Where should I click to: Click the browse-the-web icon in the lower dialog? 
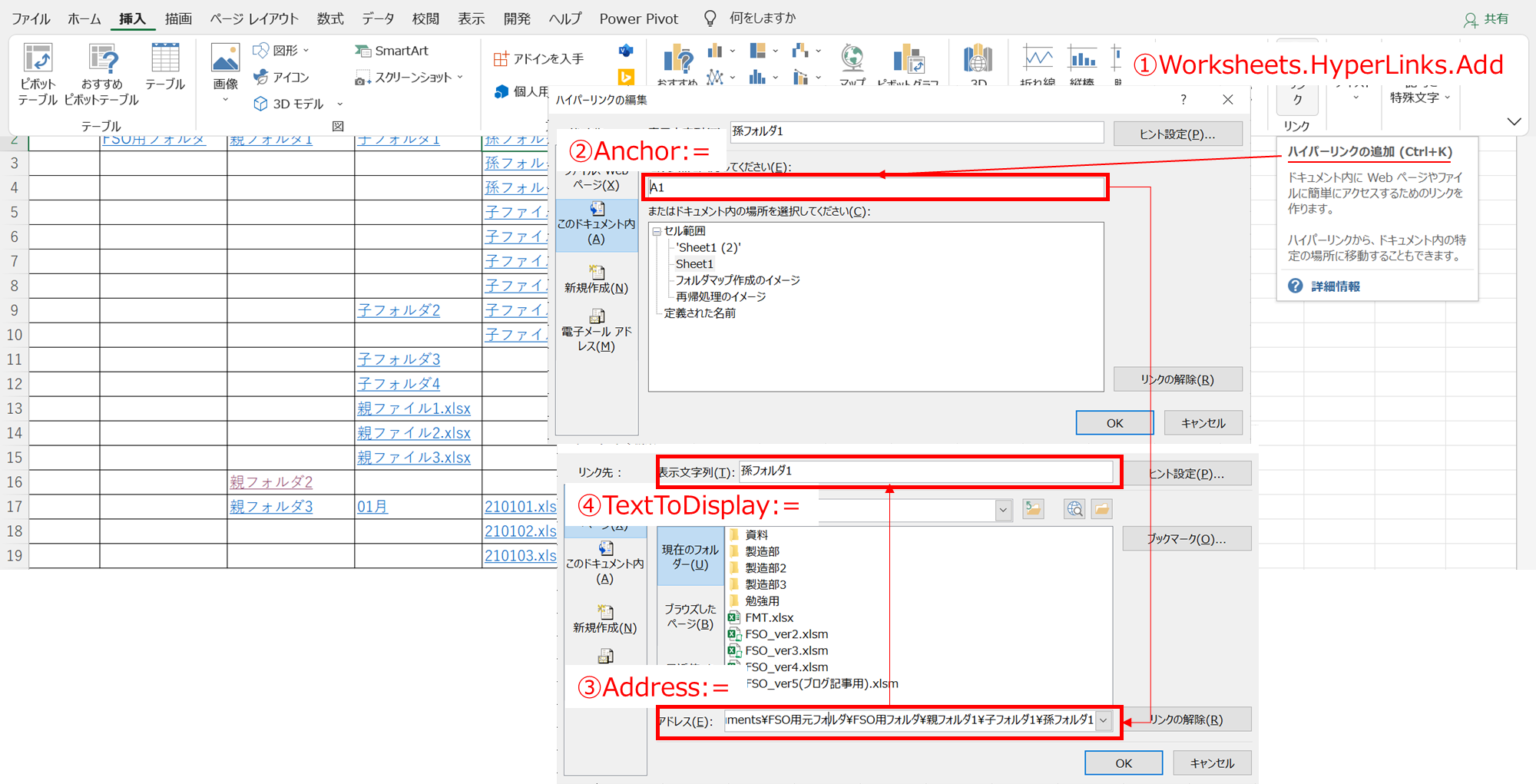coord(1075,509)
